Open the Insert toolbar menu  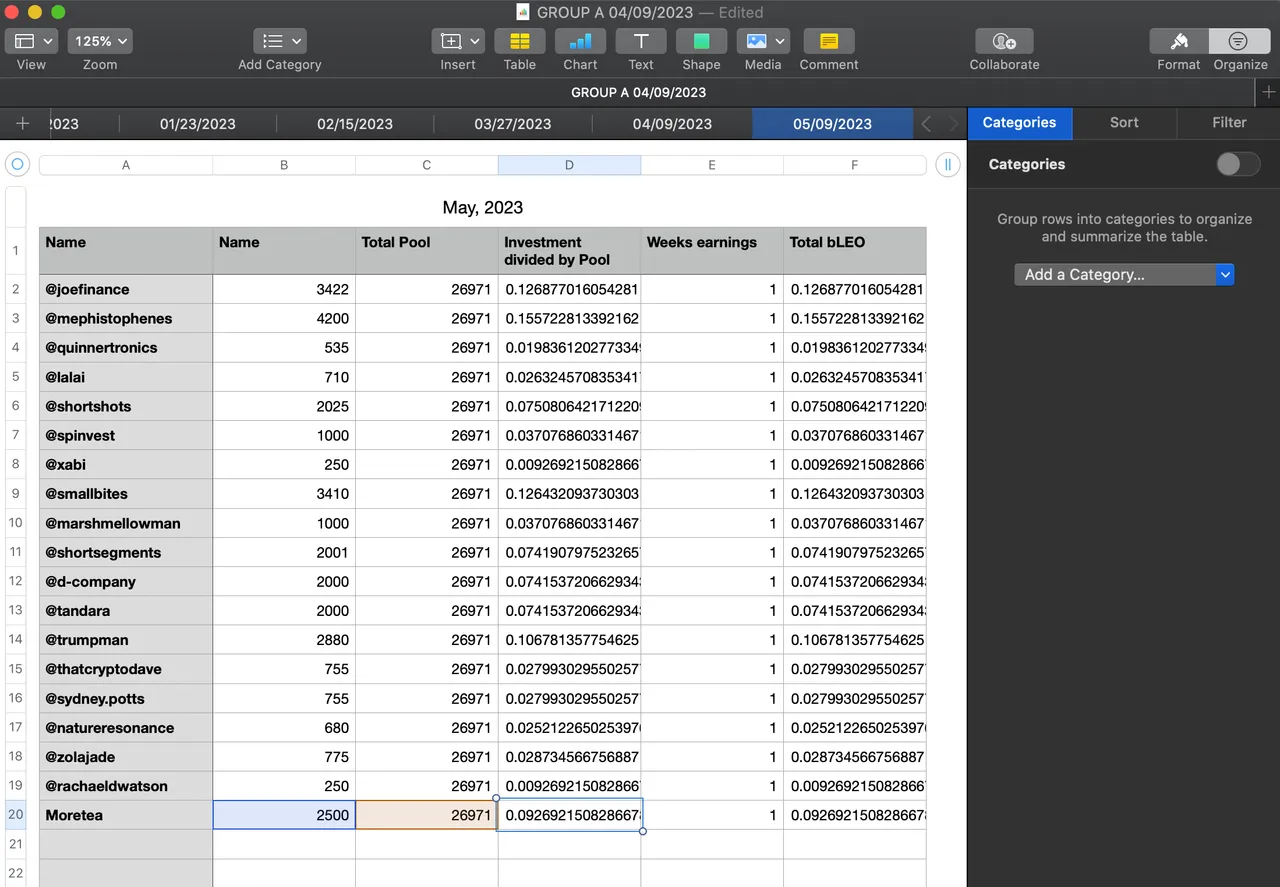coord(458,41)
